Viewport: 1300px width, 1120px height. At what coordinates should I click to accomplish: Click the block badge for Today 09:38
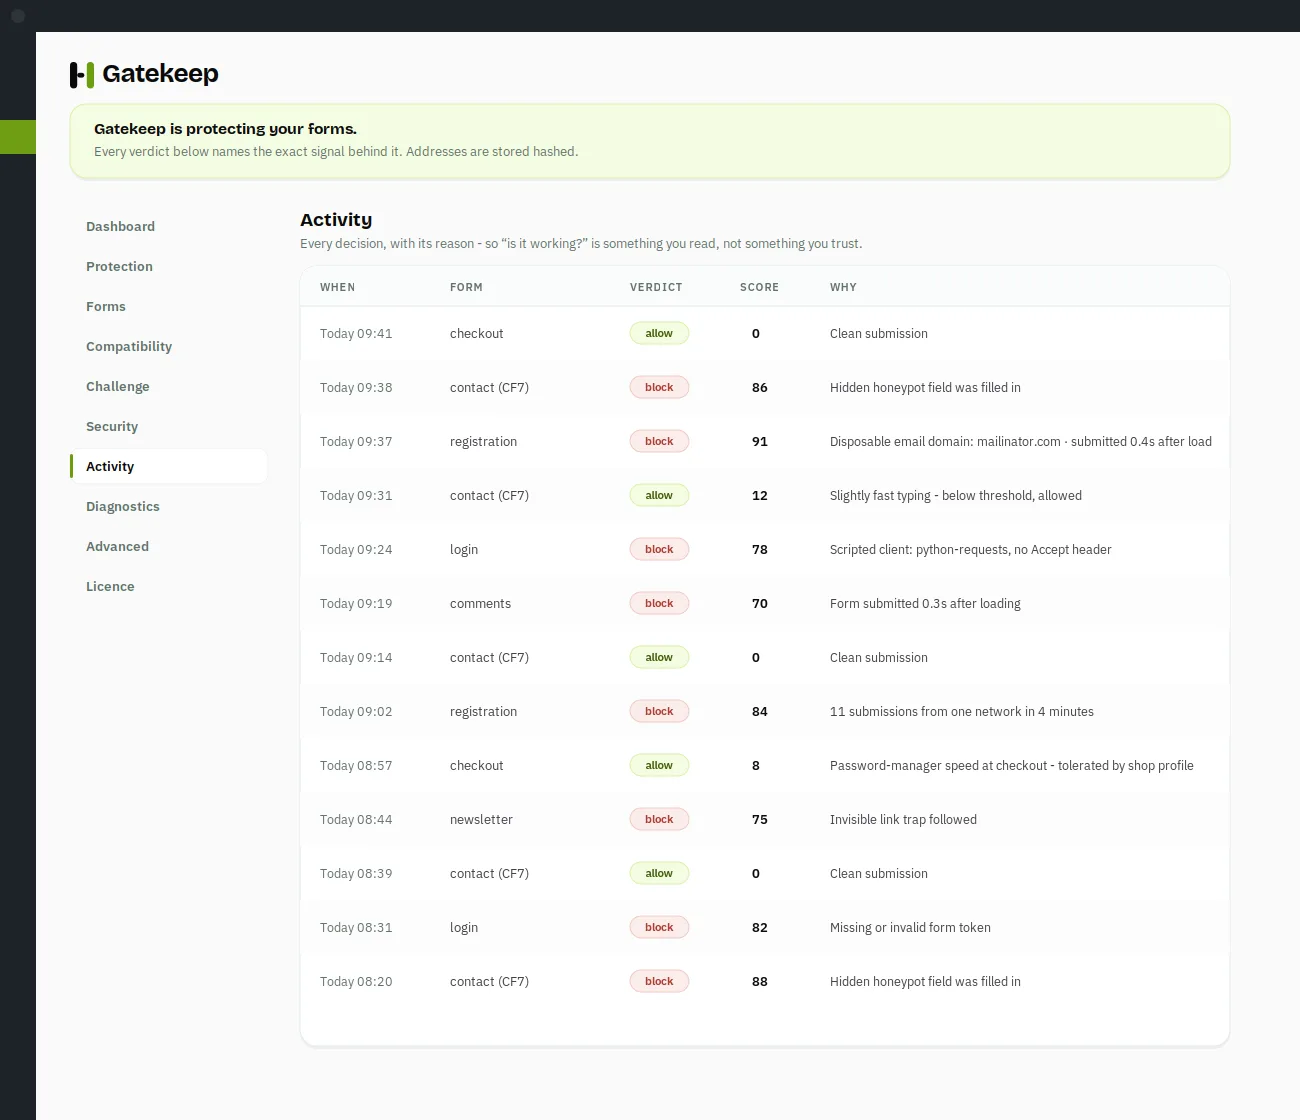[x=659, y=388]
